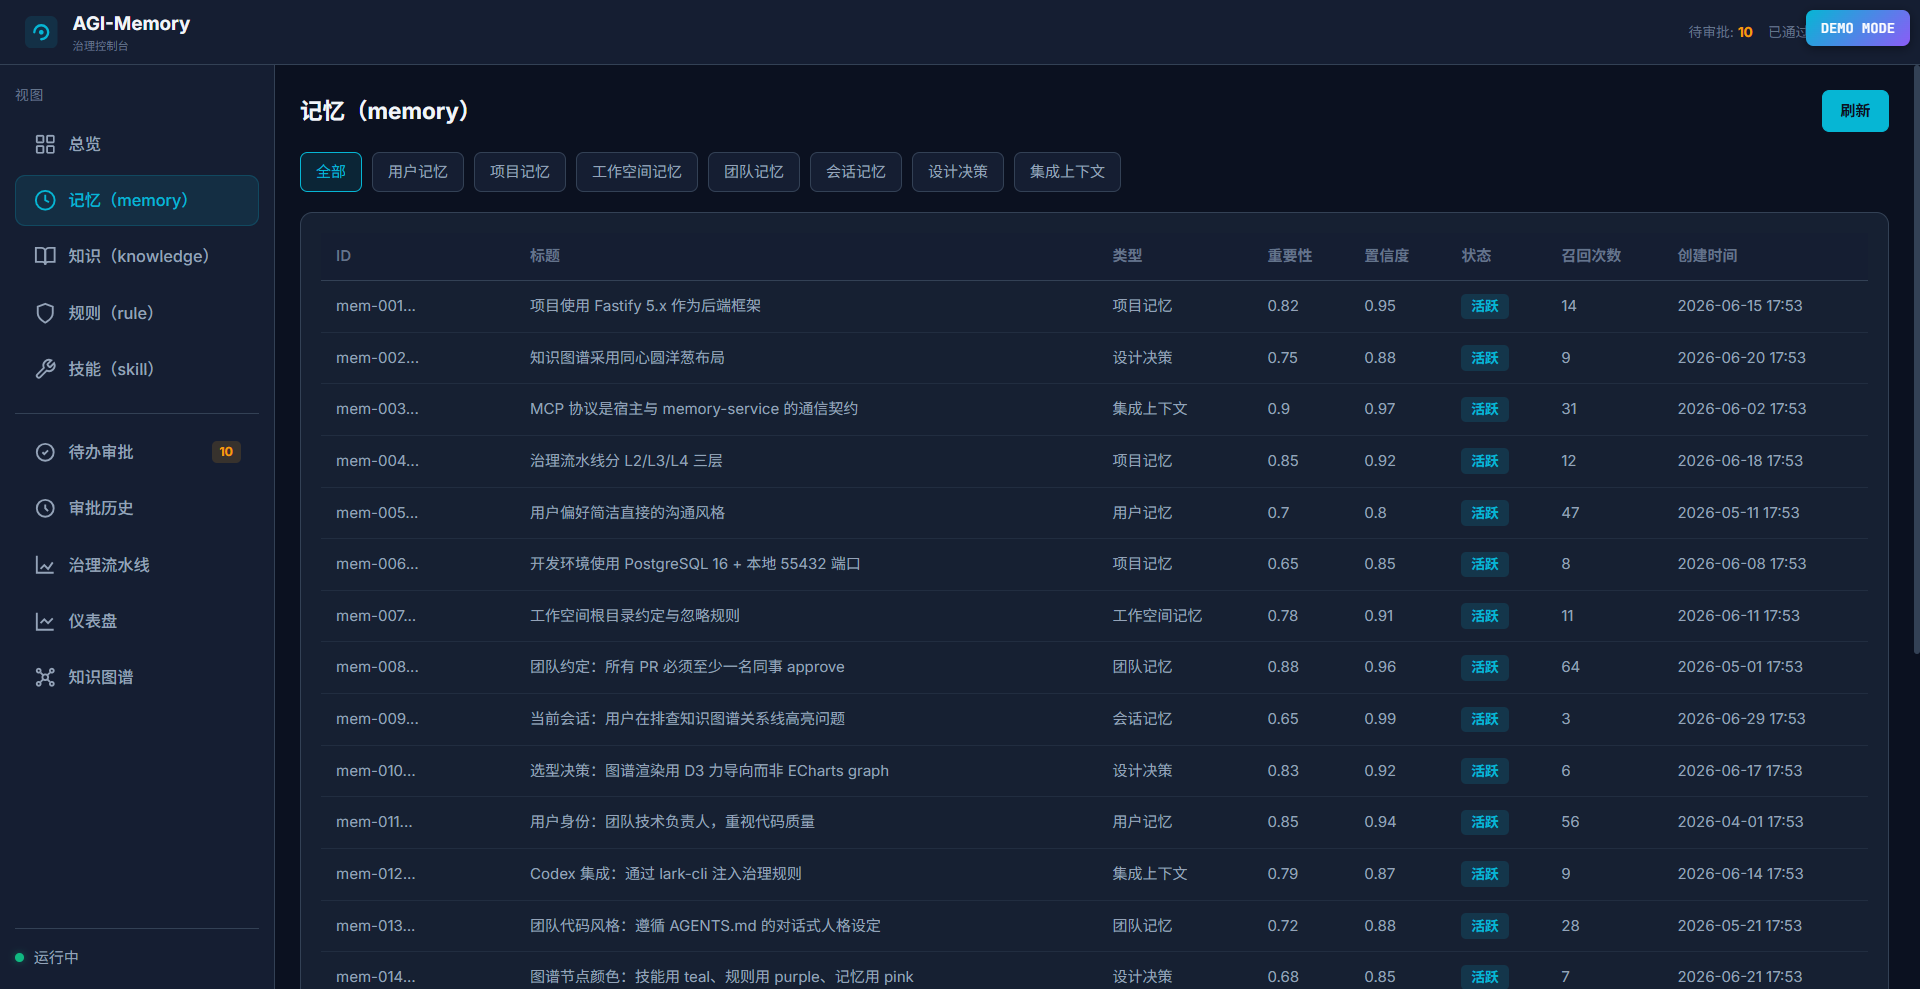1920x989 pixels.
Task: Click the 召回次数 column header
Action: click(1591, 256)
